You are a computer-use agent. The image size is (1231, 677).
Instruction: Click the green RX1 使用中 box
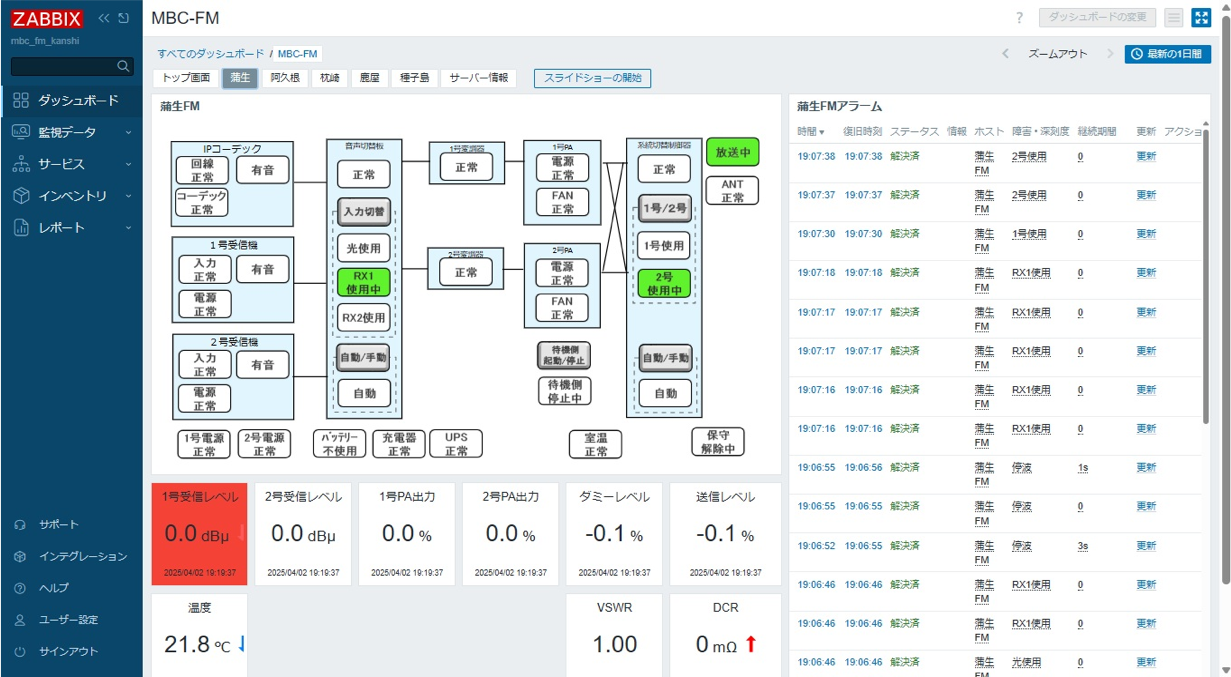click(364, 283)
